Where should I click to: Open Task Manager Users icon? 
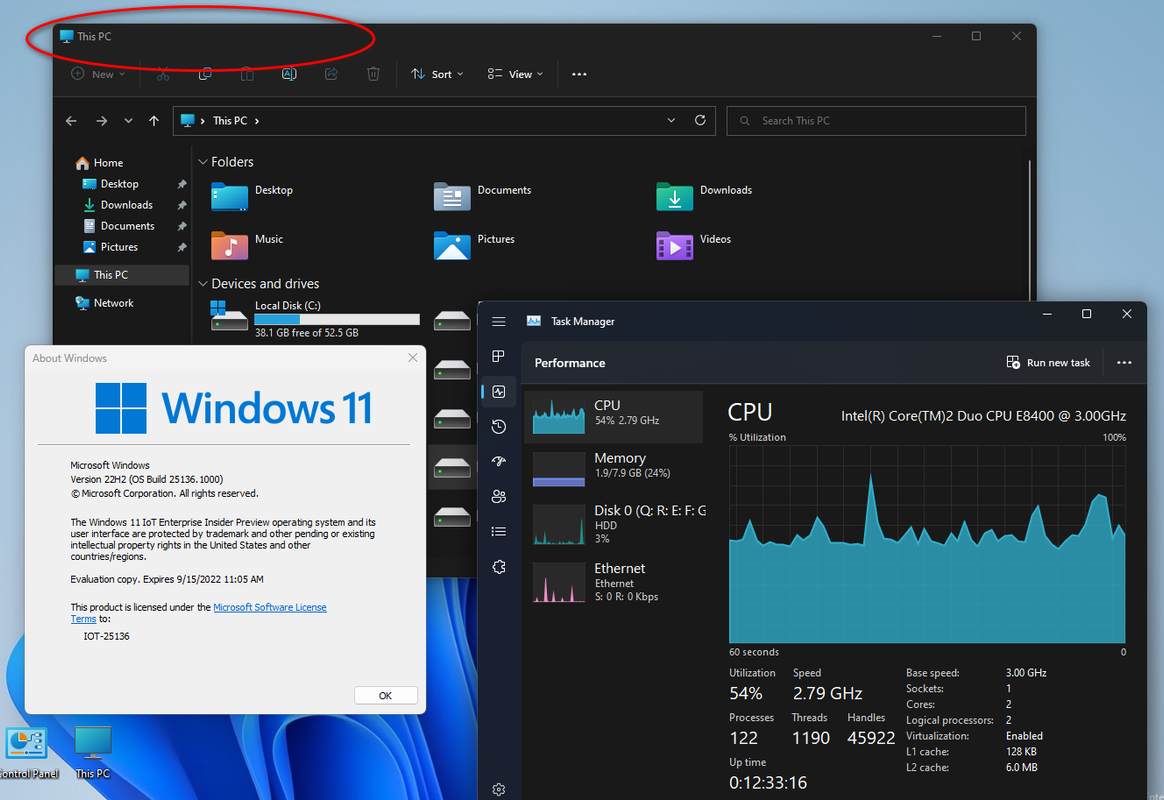click(499, 496)
